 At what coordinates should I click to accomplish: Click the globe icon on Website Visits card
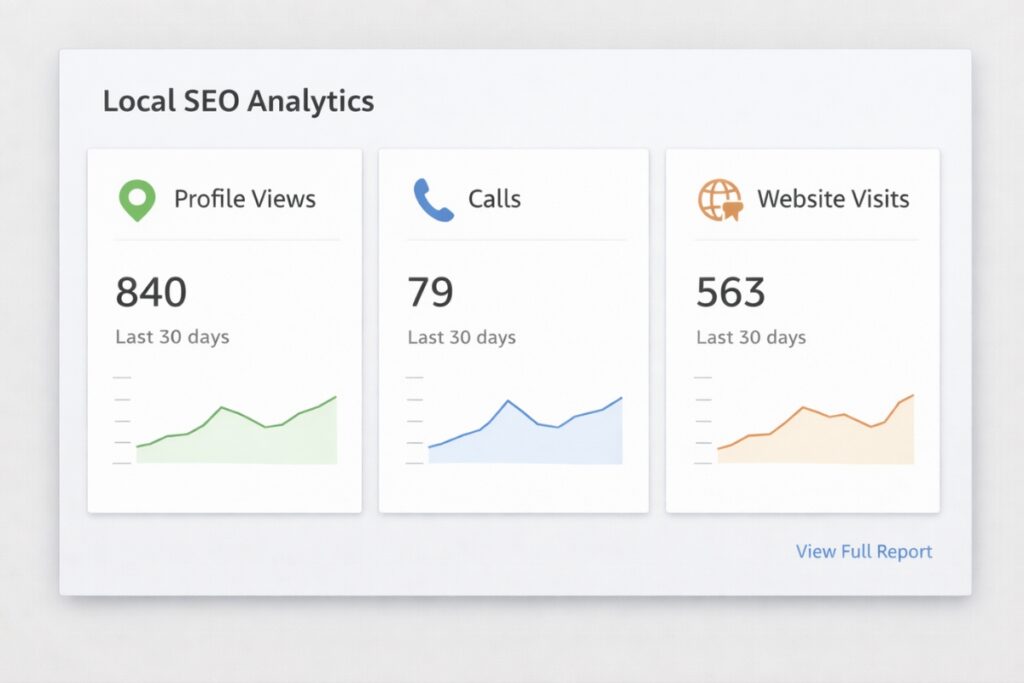719,198
